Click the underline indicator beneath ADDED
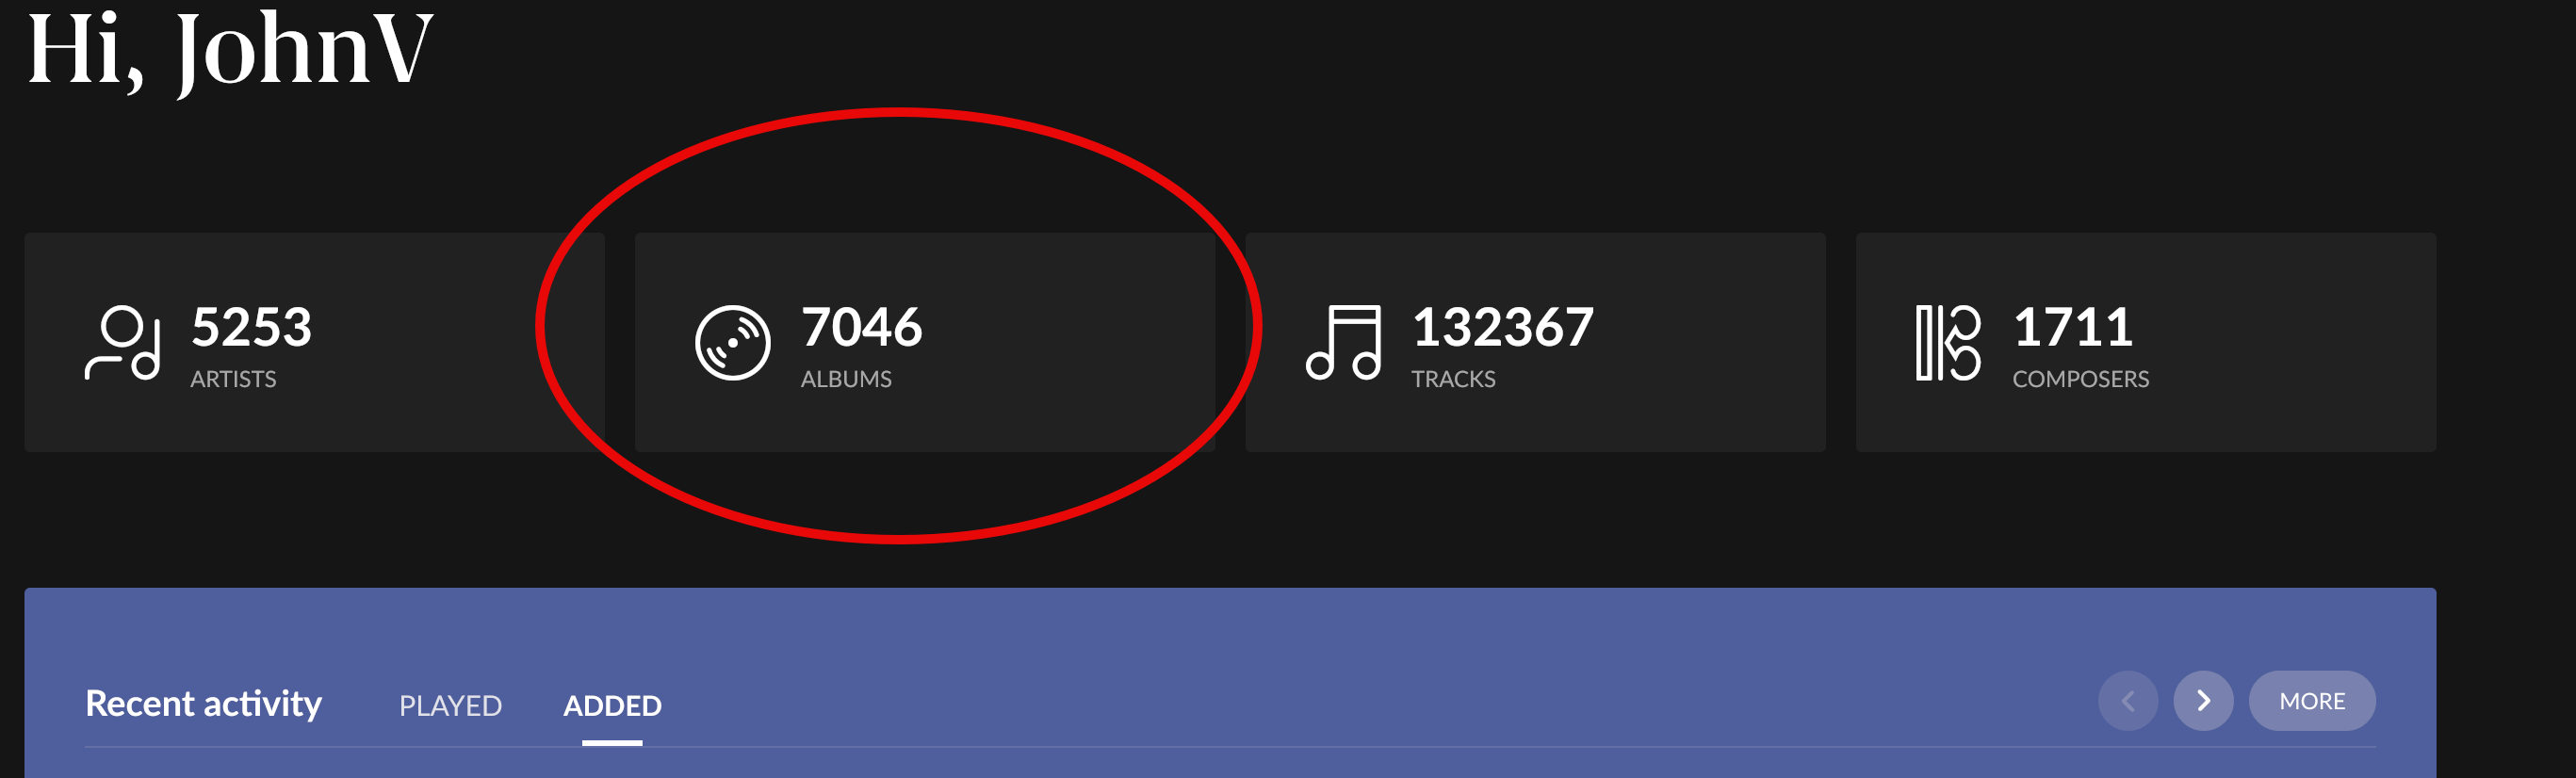The image size is (2576, 778). coord(612,743)
